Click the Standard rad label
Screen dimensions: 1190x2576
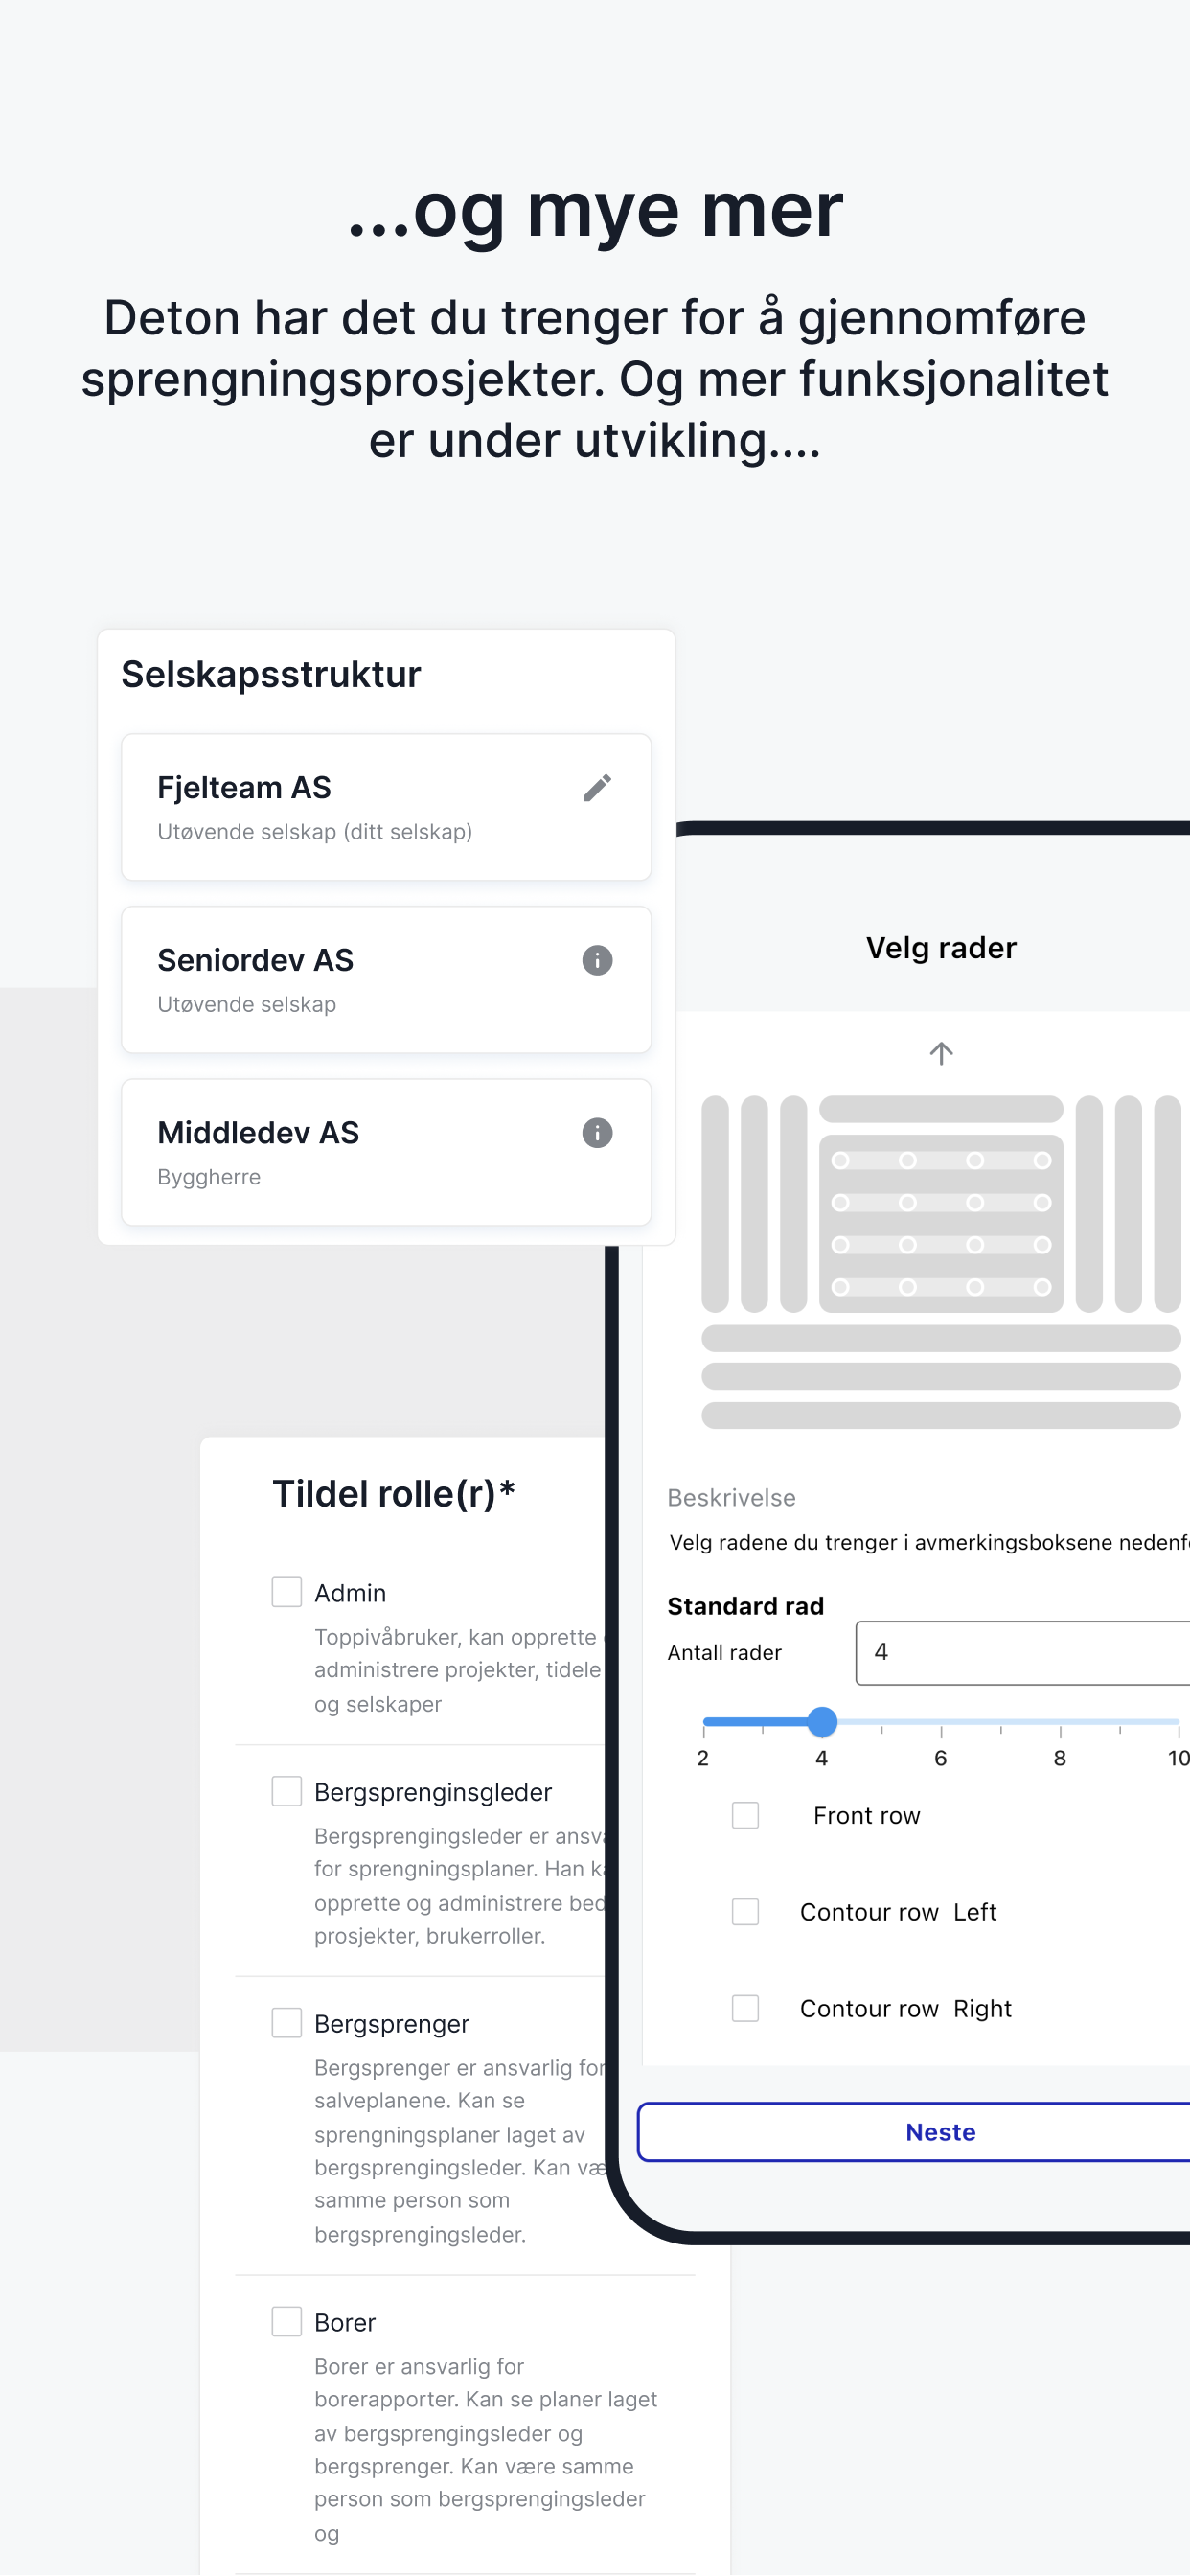[x=746, y=1606]
